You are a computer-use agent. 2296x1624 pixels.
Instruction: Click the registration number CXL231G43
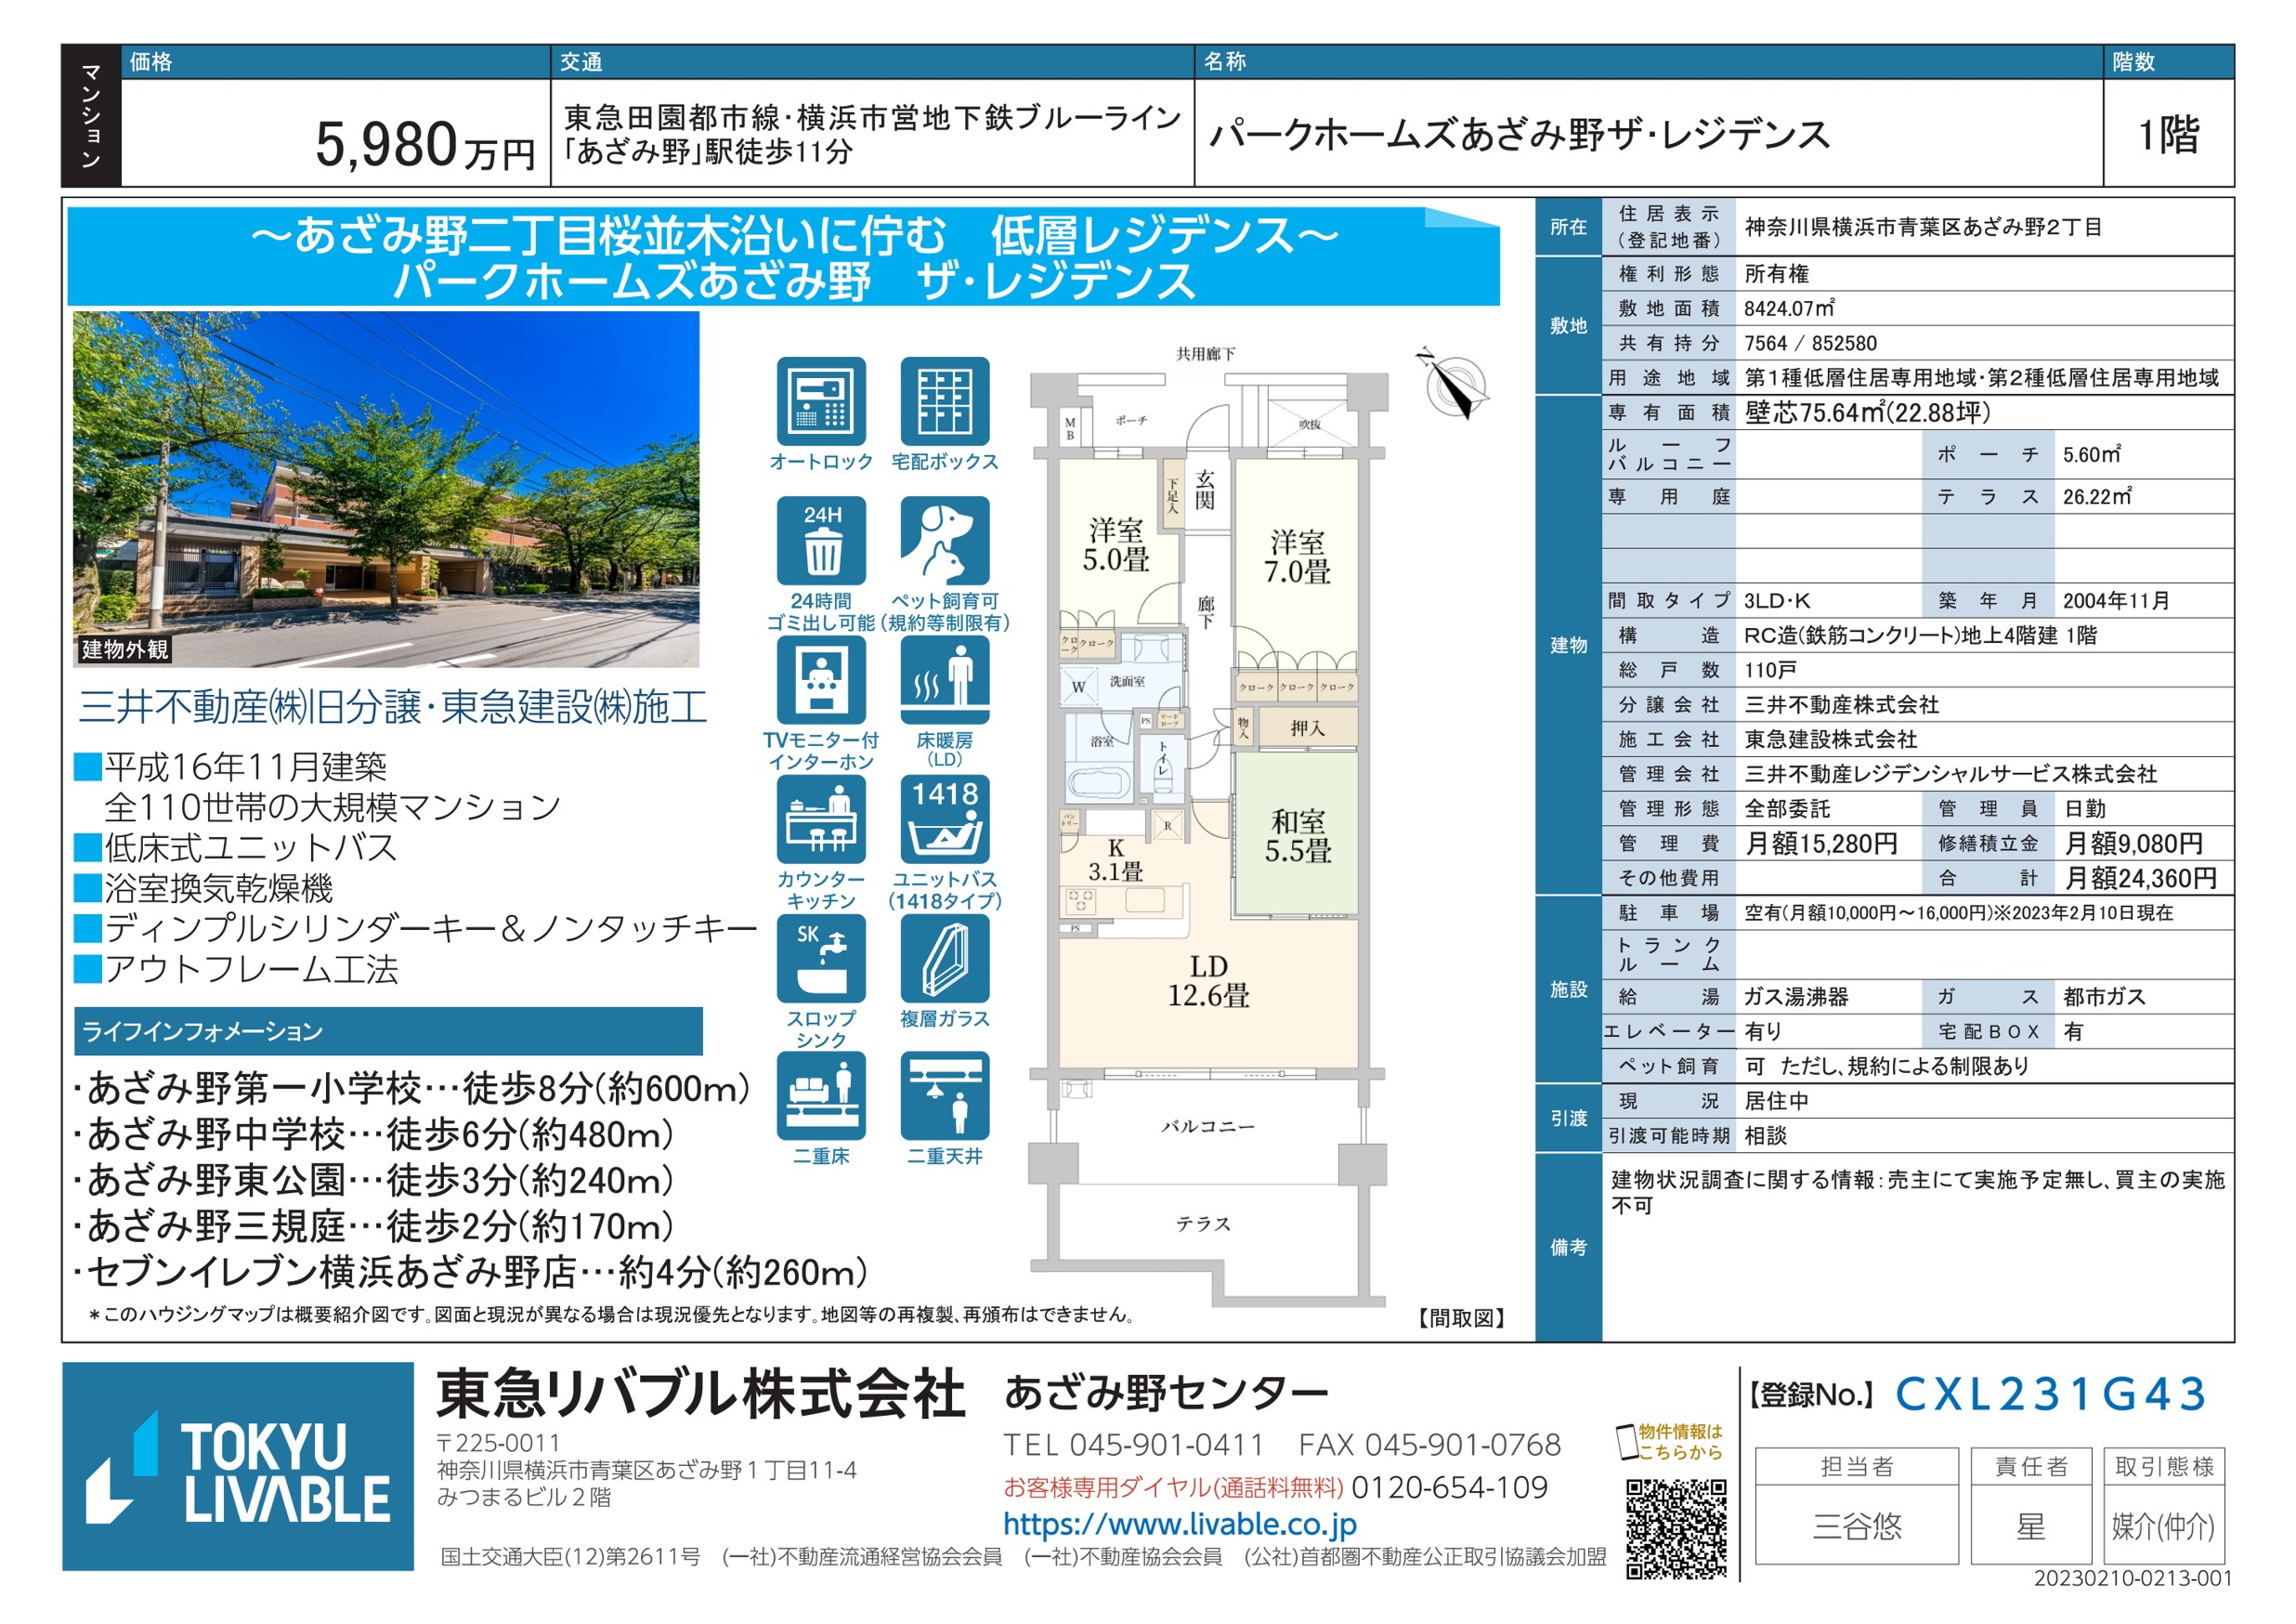(x=2050, y=1394)
